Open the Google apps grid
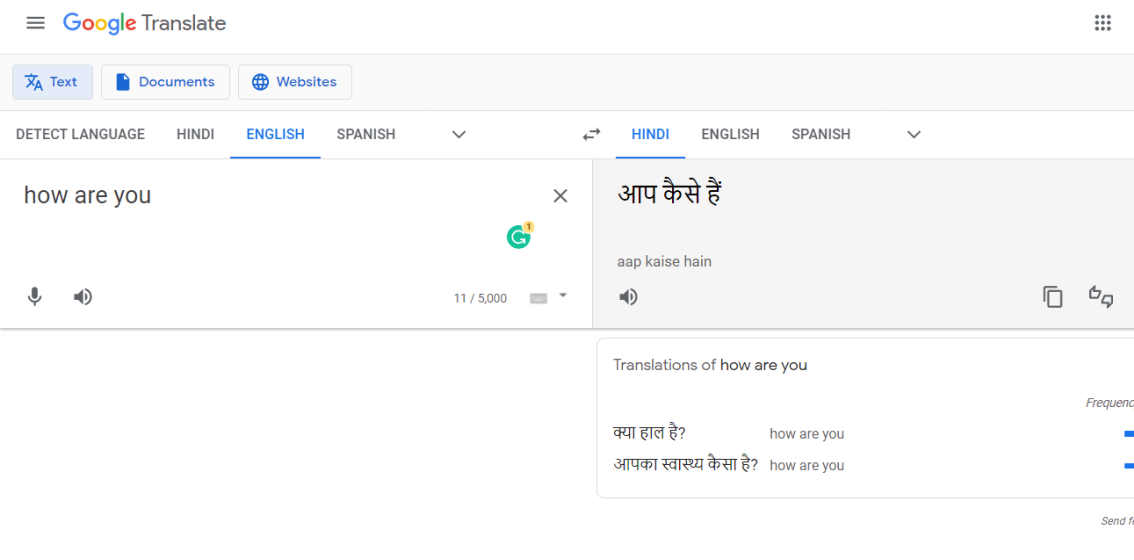1134x560 pixels. coord(1102,23)
